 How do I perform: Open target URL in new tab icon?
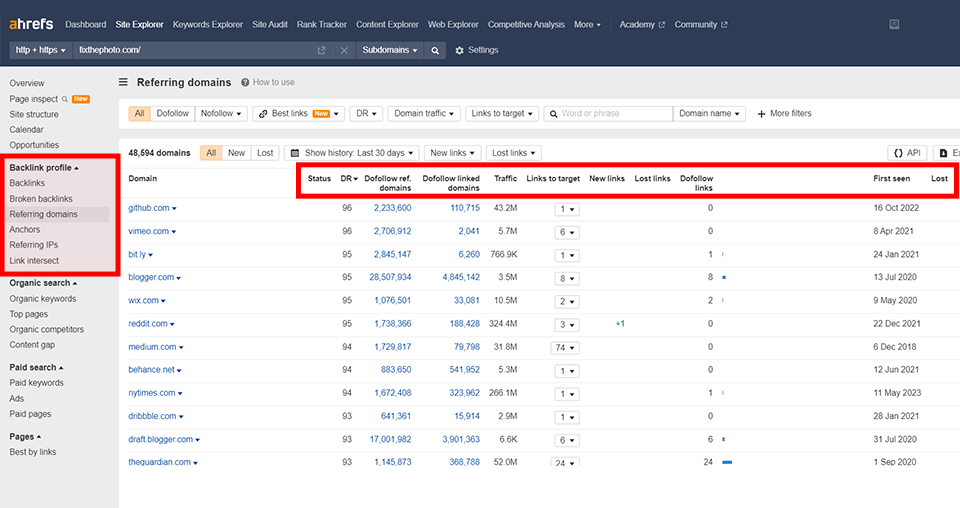coord(321,50)
